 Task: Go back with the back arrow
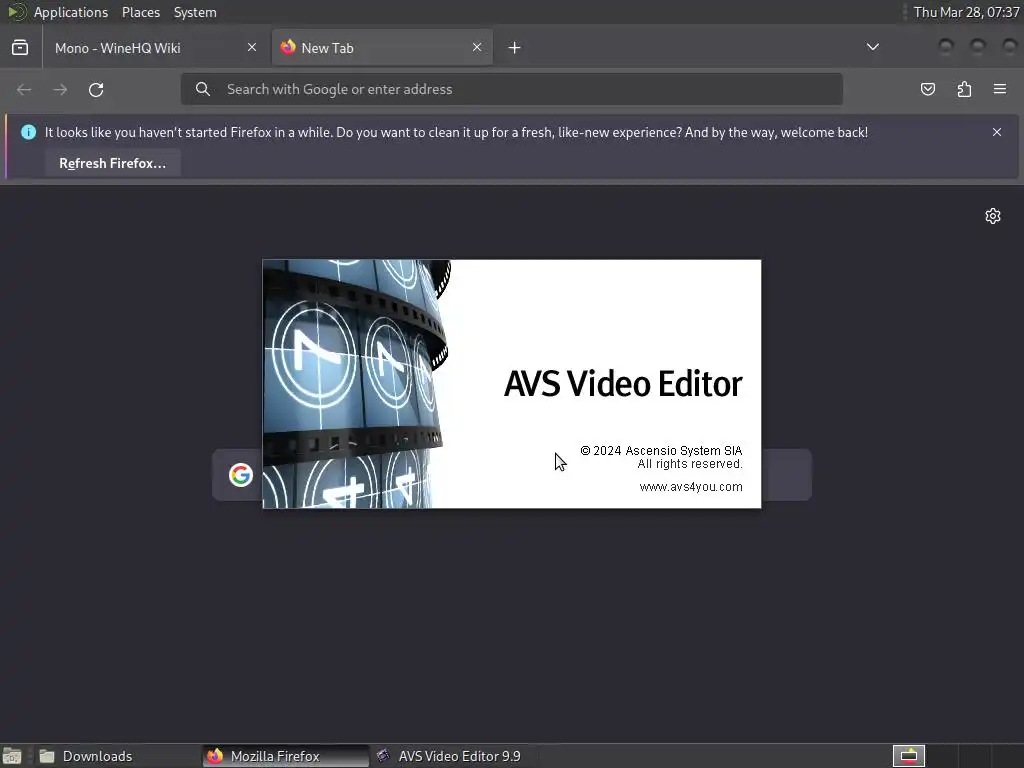24,89
